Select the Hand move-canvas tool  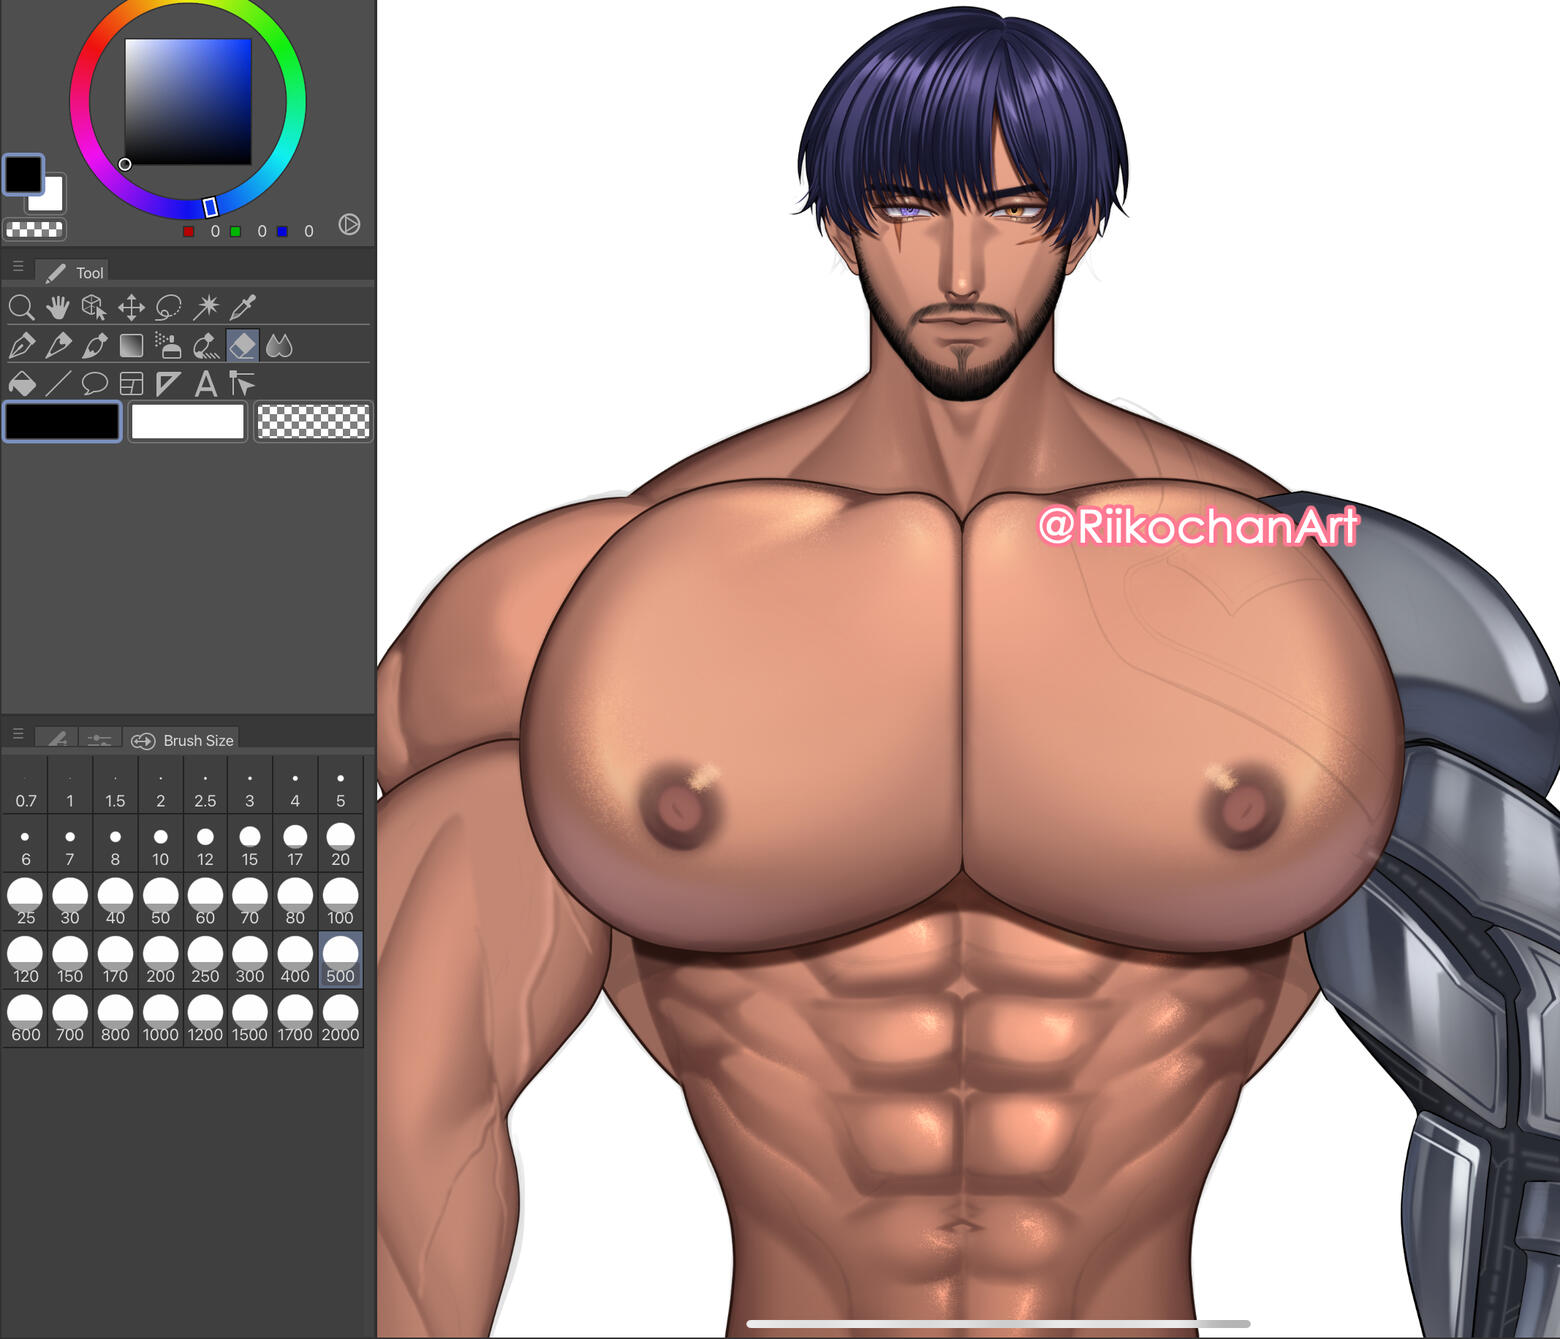click(x=58, y=307)
